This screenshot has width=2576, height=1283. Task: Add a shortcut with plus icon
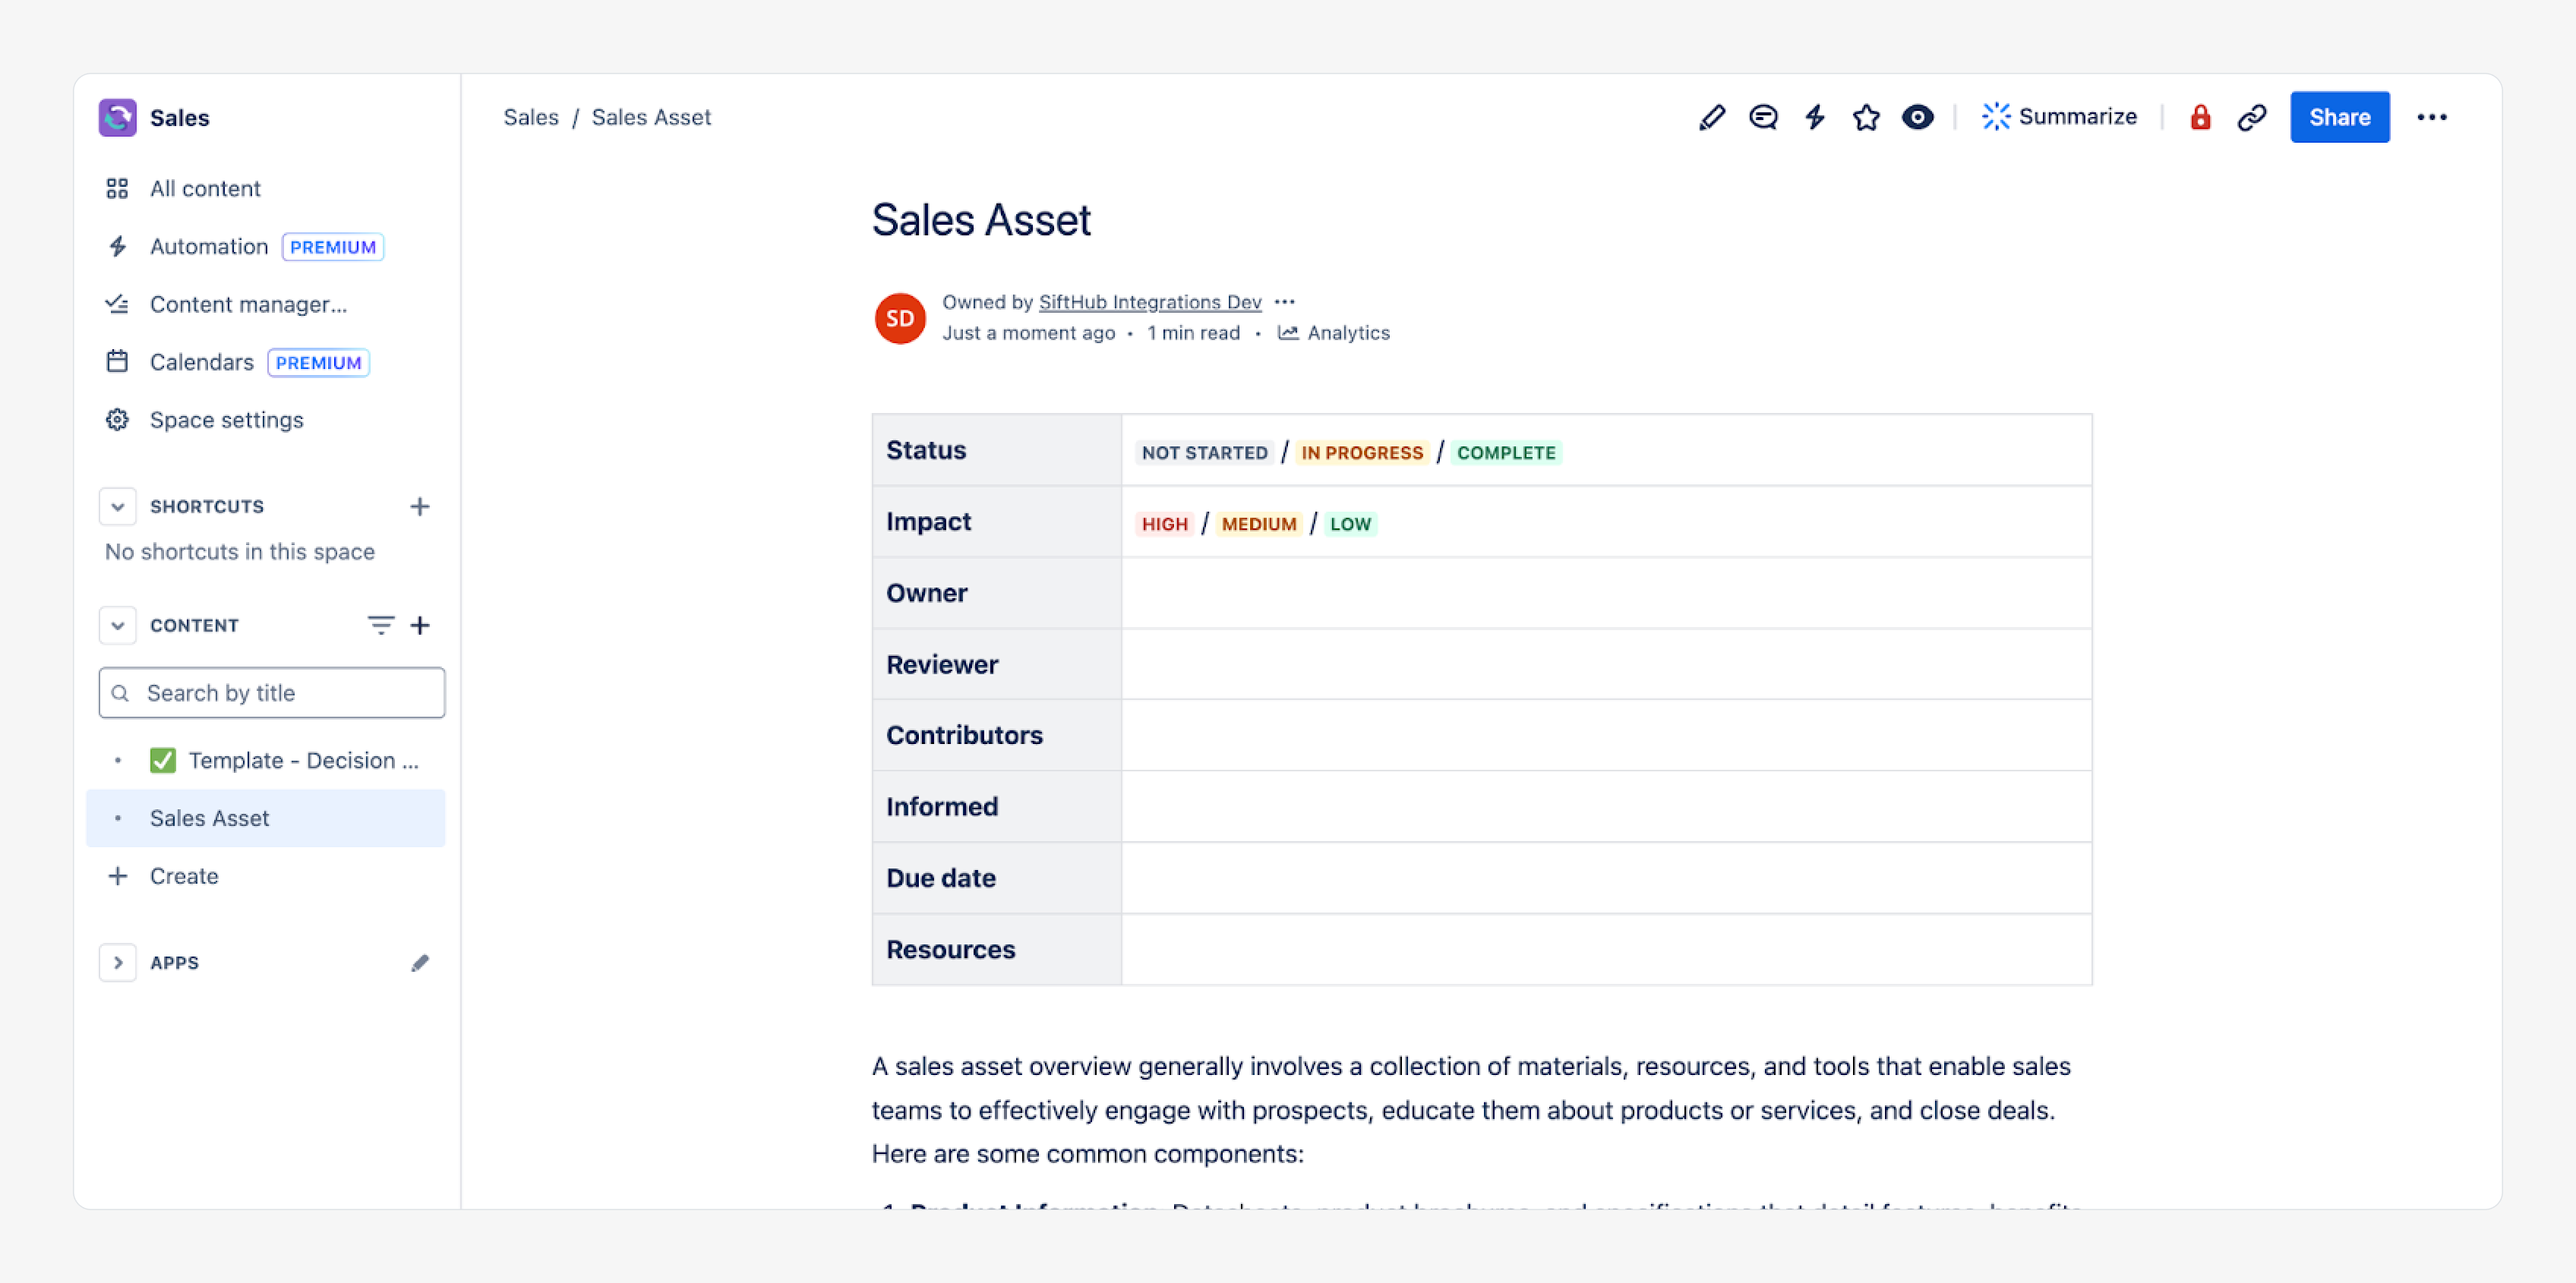(x=420, y=506)
